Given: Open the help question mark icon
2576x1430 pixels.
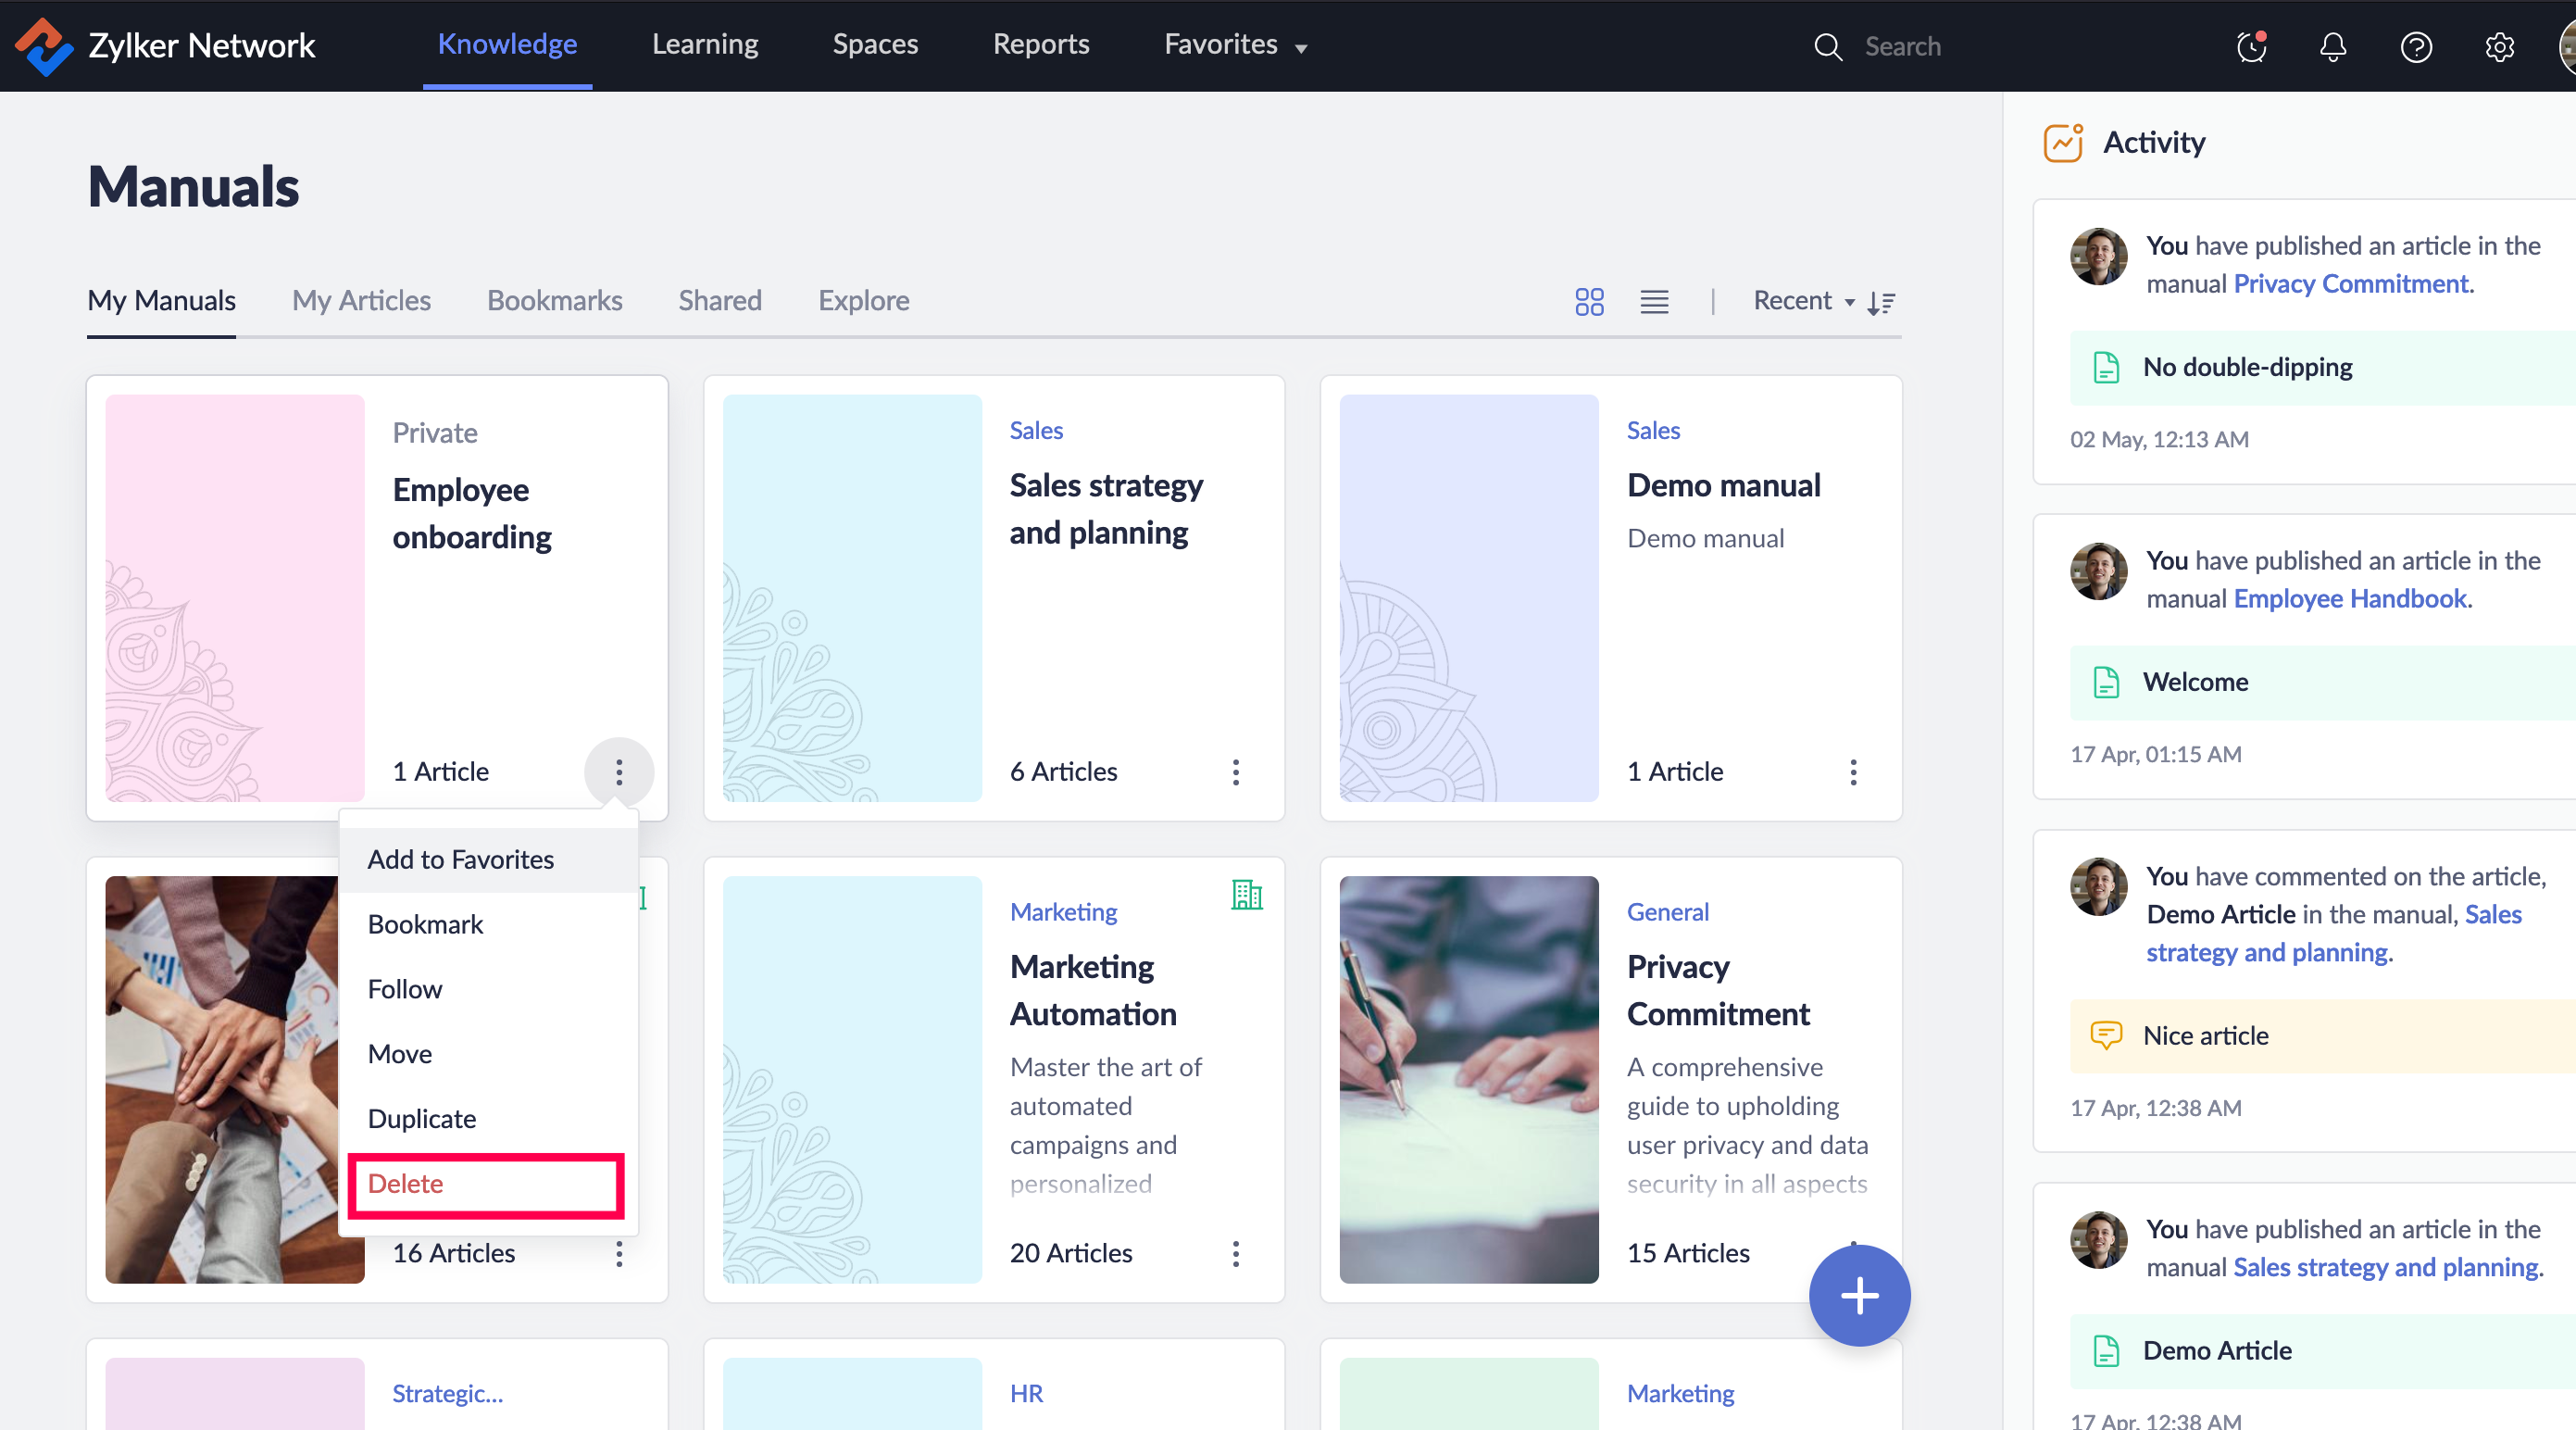Looking at the screenshot, I should [2415, 46].
